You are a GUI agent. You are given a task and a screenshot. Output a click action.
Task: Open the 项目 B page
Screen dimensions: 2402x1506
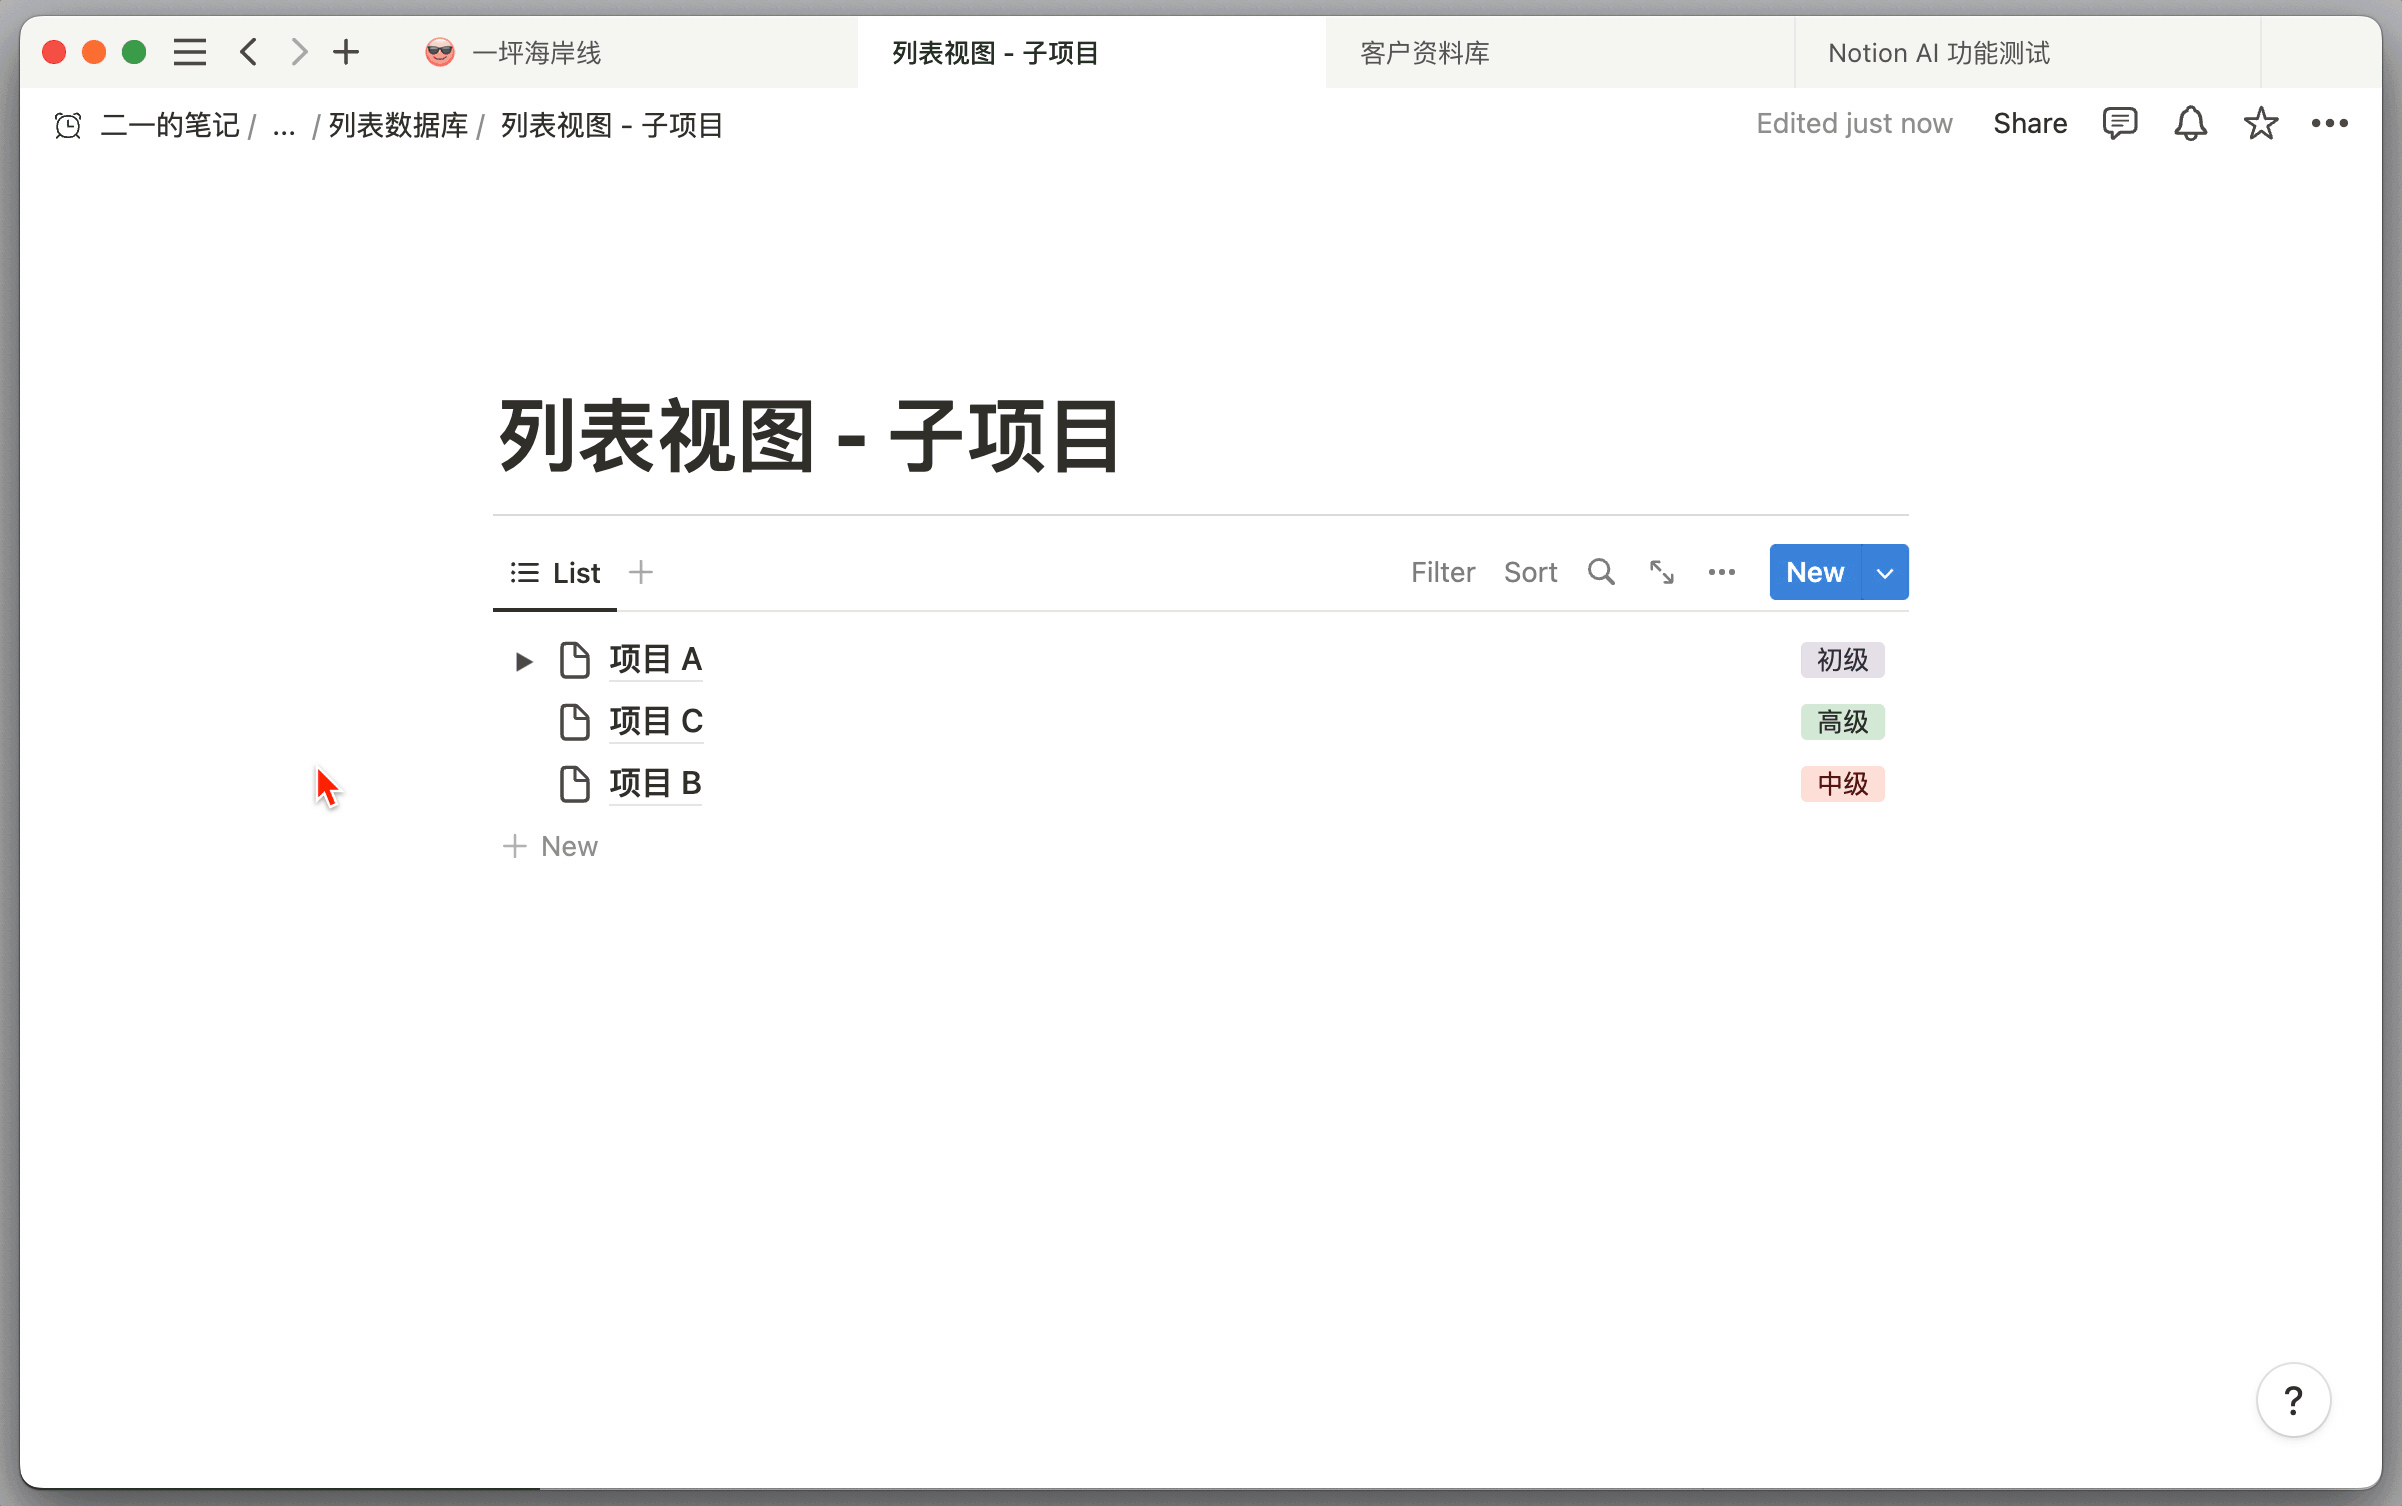[656, 784]
